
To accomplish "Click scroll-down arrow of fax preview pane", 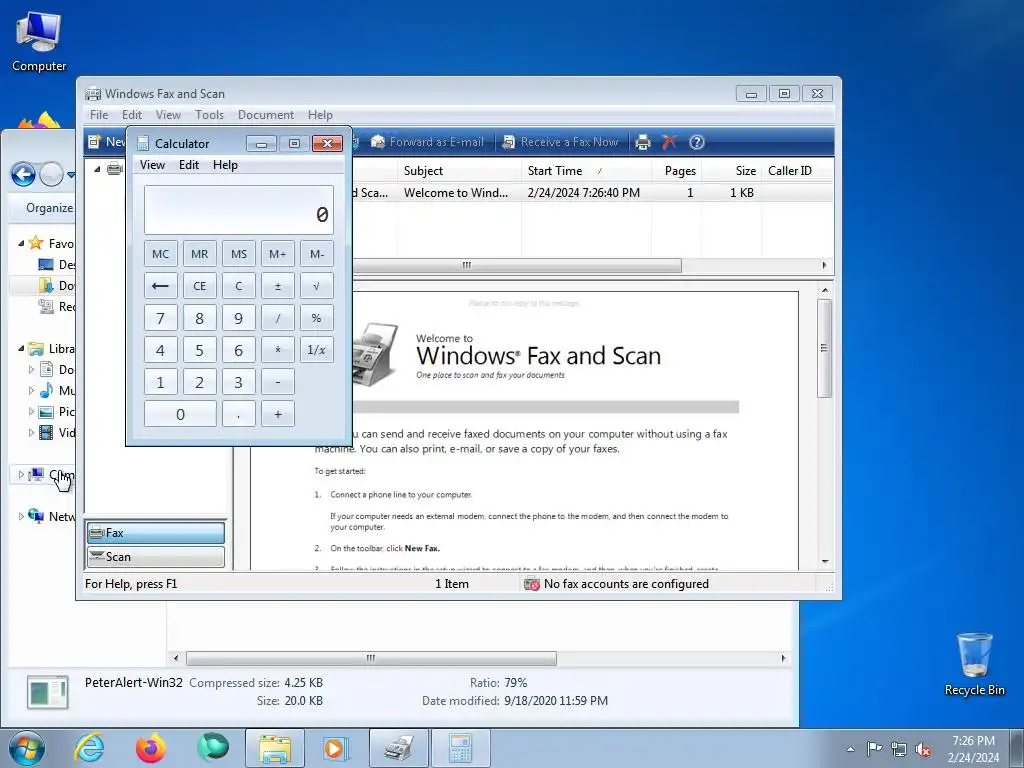I will [x=825, y=562].
